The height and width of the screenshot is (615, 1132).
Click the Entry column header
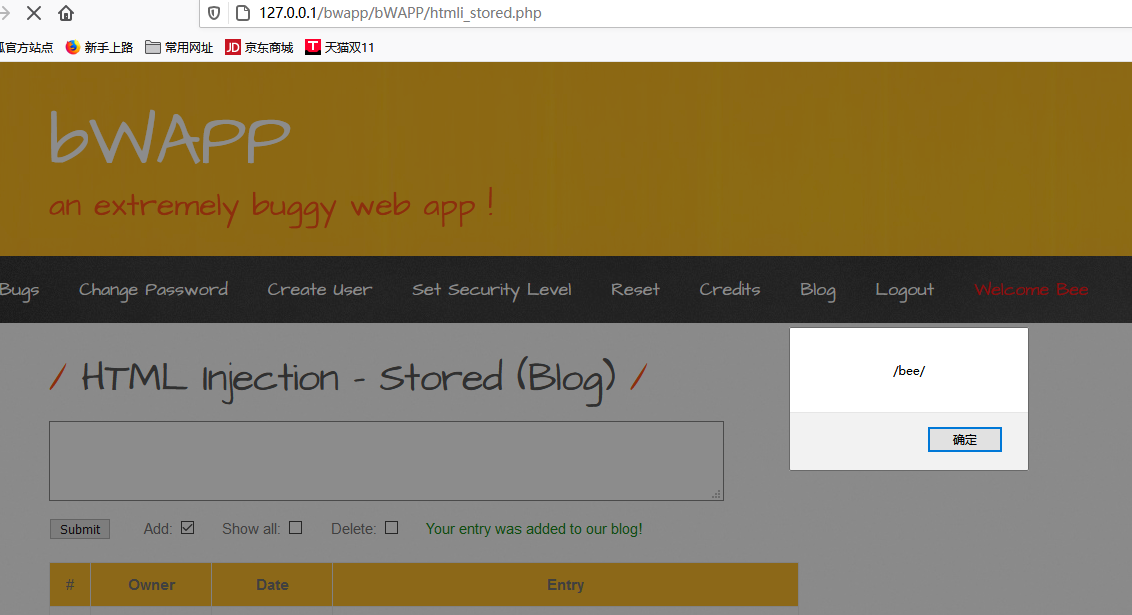coord(565,585)
